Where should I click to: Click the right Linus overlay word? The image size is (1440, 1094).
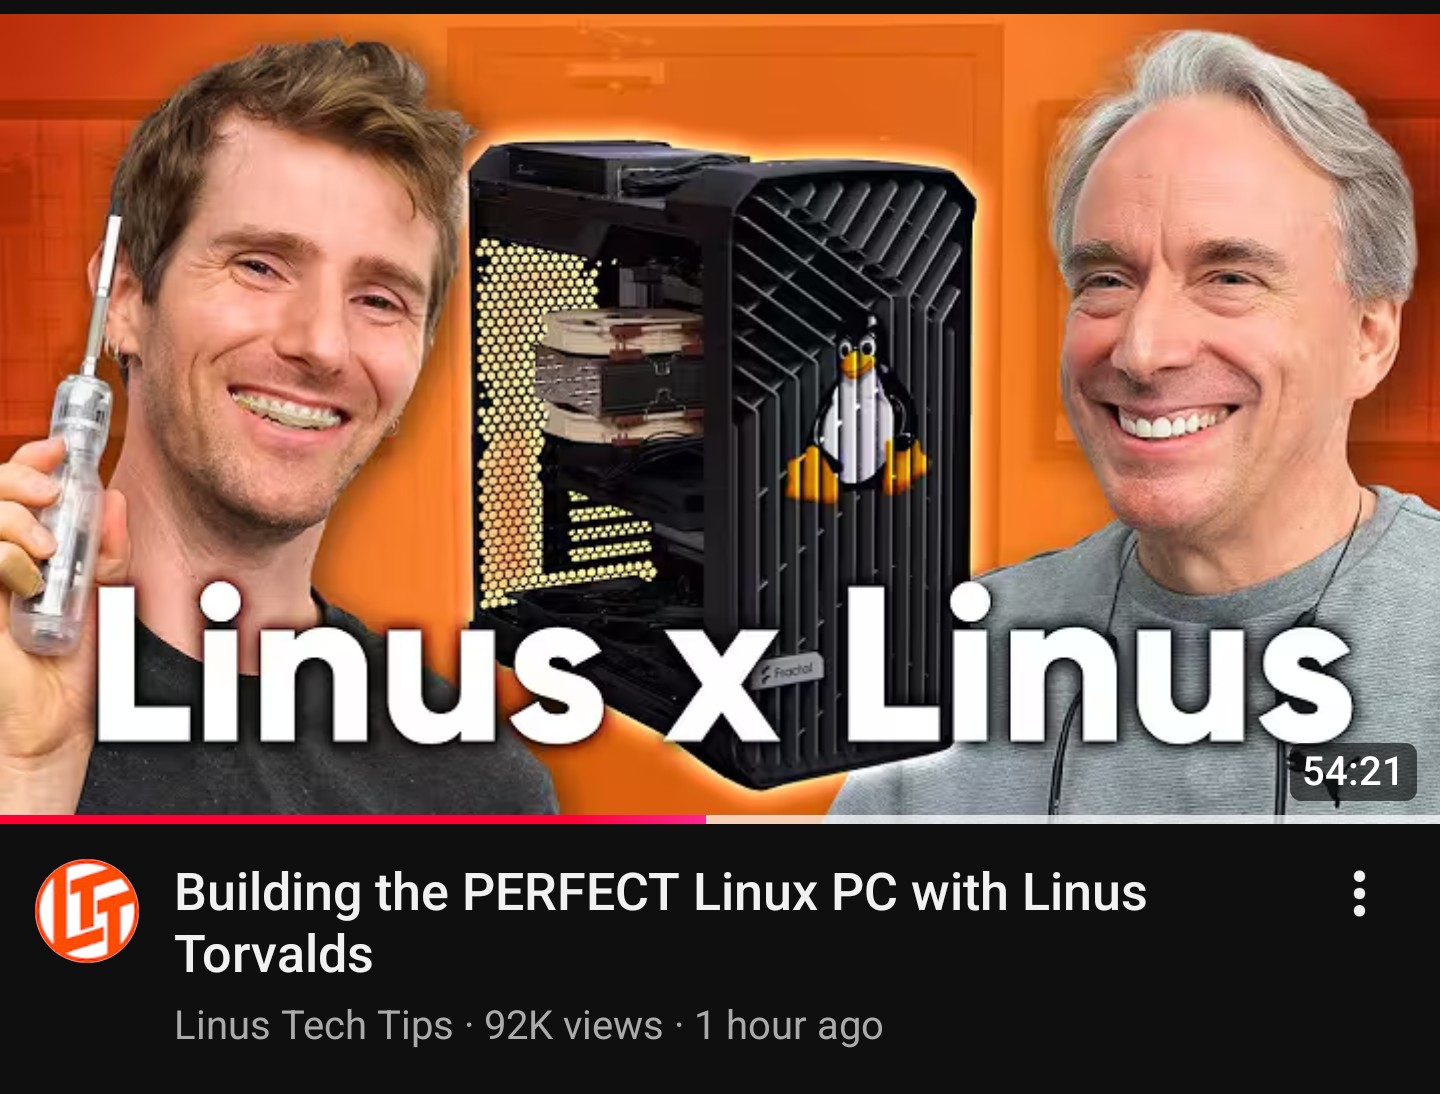[x=1098, y=661]
